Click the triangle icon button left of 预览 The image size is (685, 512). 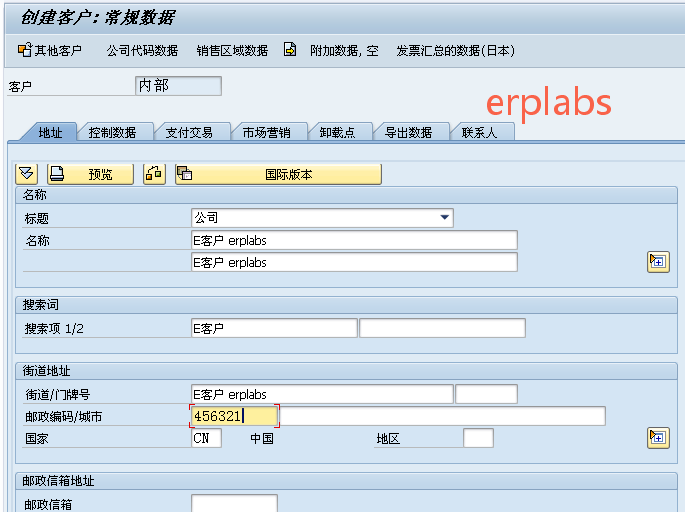26,174
